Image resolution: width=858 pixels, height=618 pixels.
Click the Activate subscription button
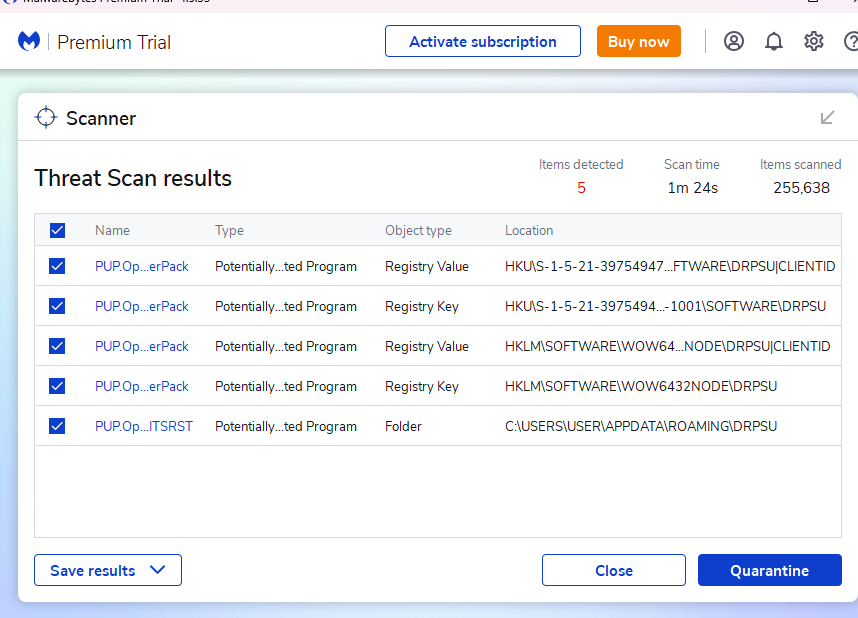(483, 41)
